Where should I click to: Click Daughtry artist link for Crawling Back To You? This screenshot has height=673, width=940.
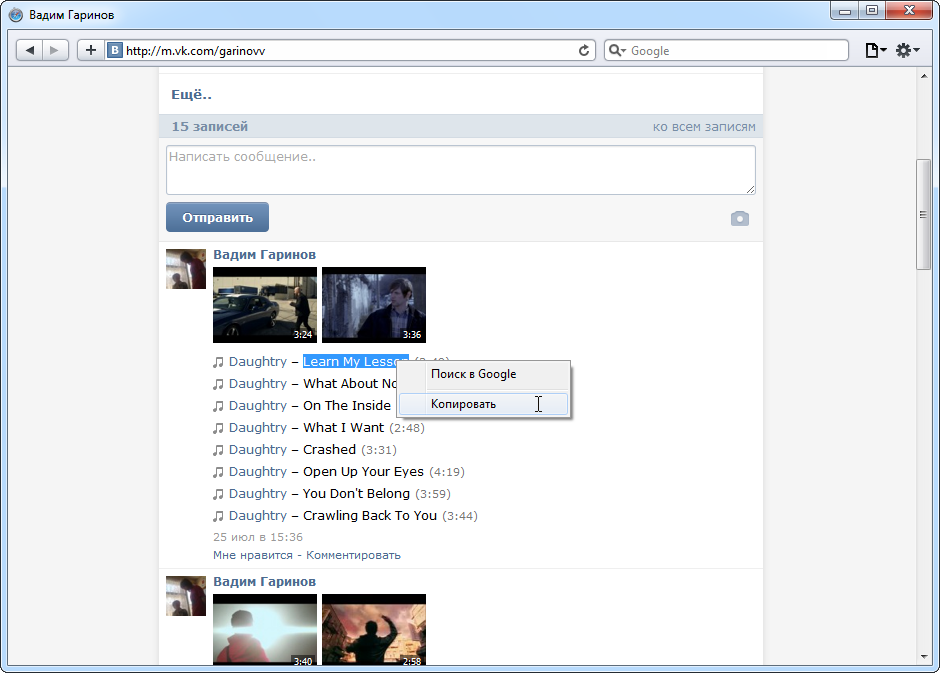[x=258, y=516]
